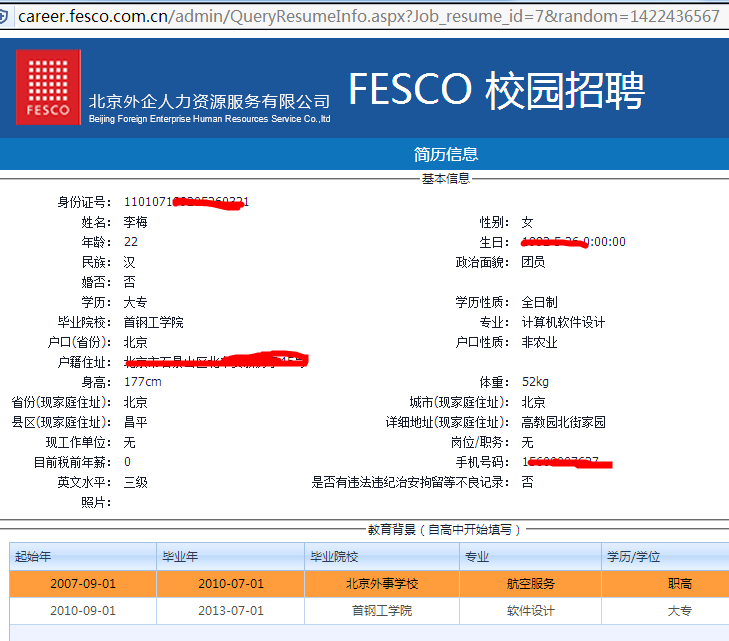Click the '基本信息' section heading

click(x=445, y=178)
